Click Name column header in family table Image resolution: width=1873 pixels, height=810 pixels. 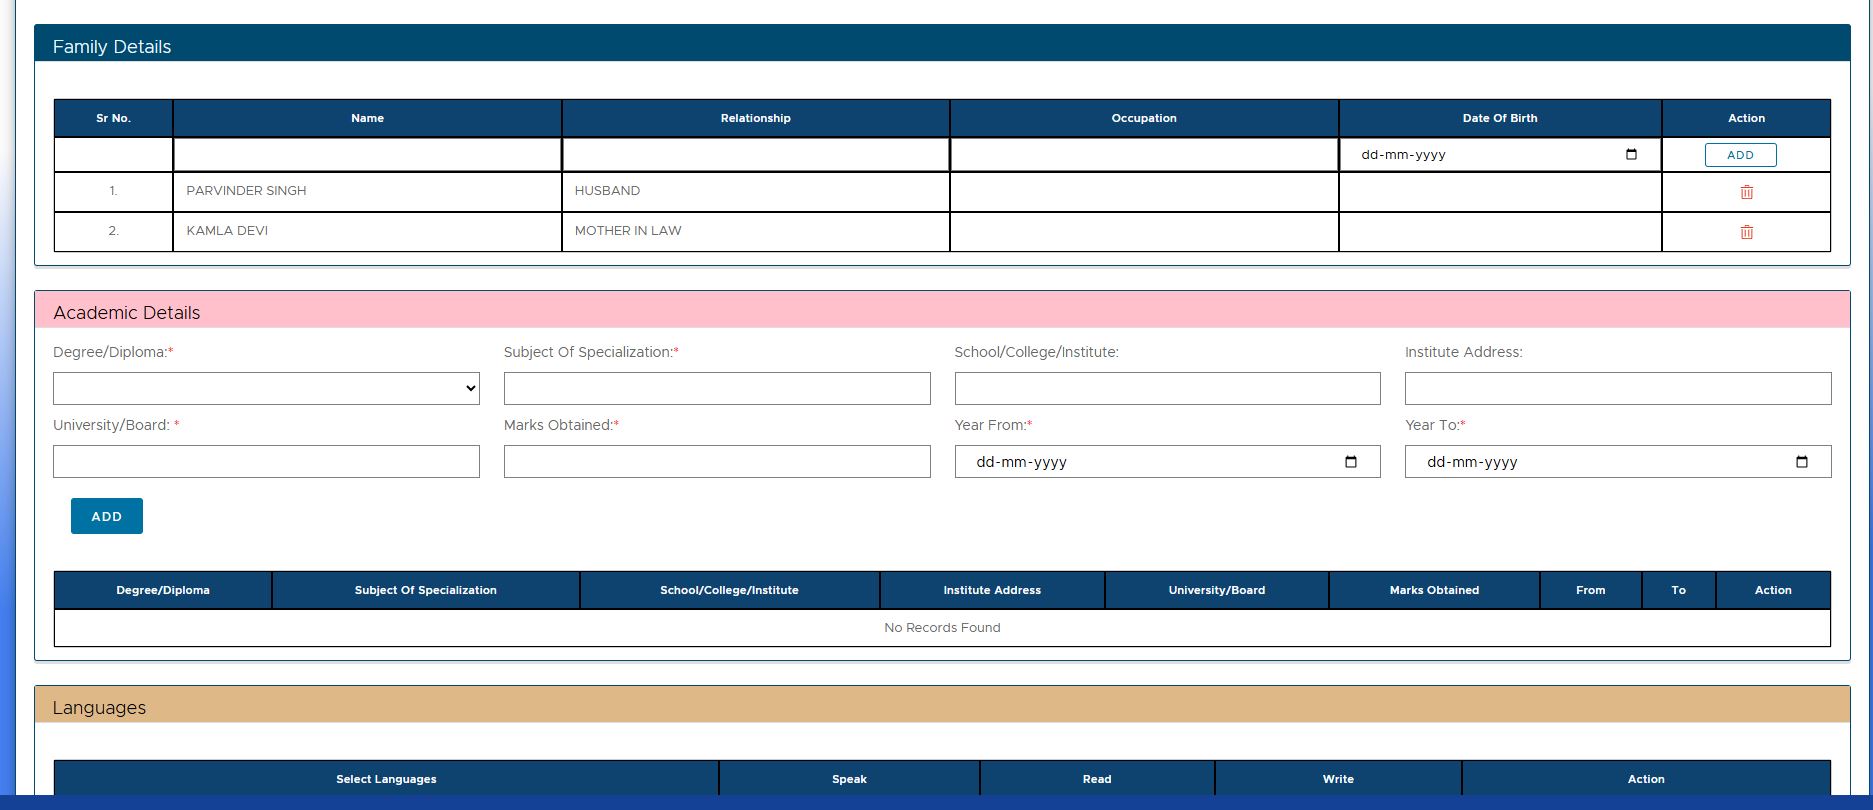coord(367,118)
